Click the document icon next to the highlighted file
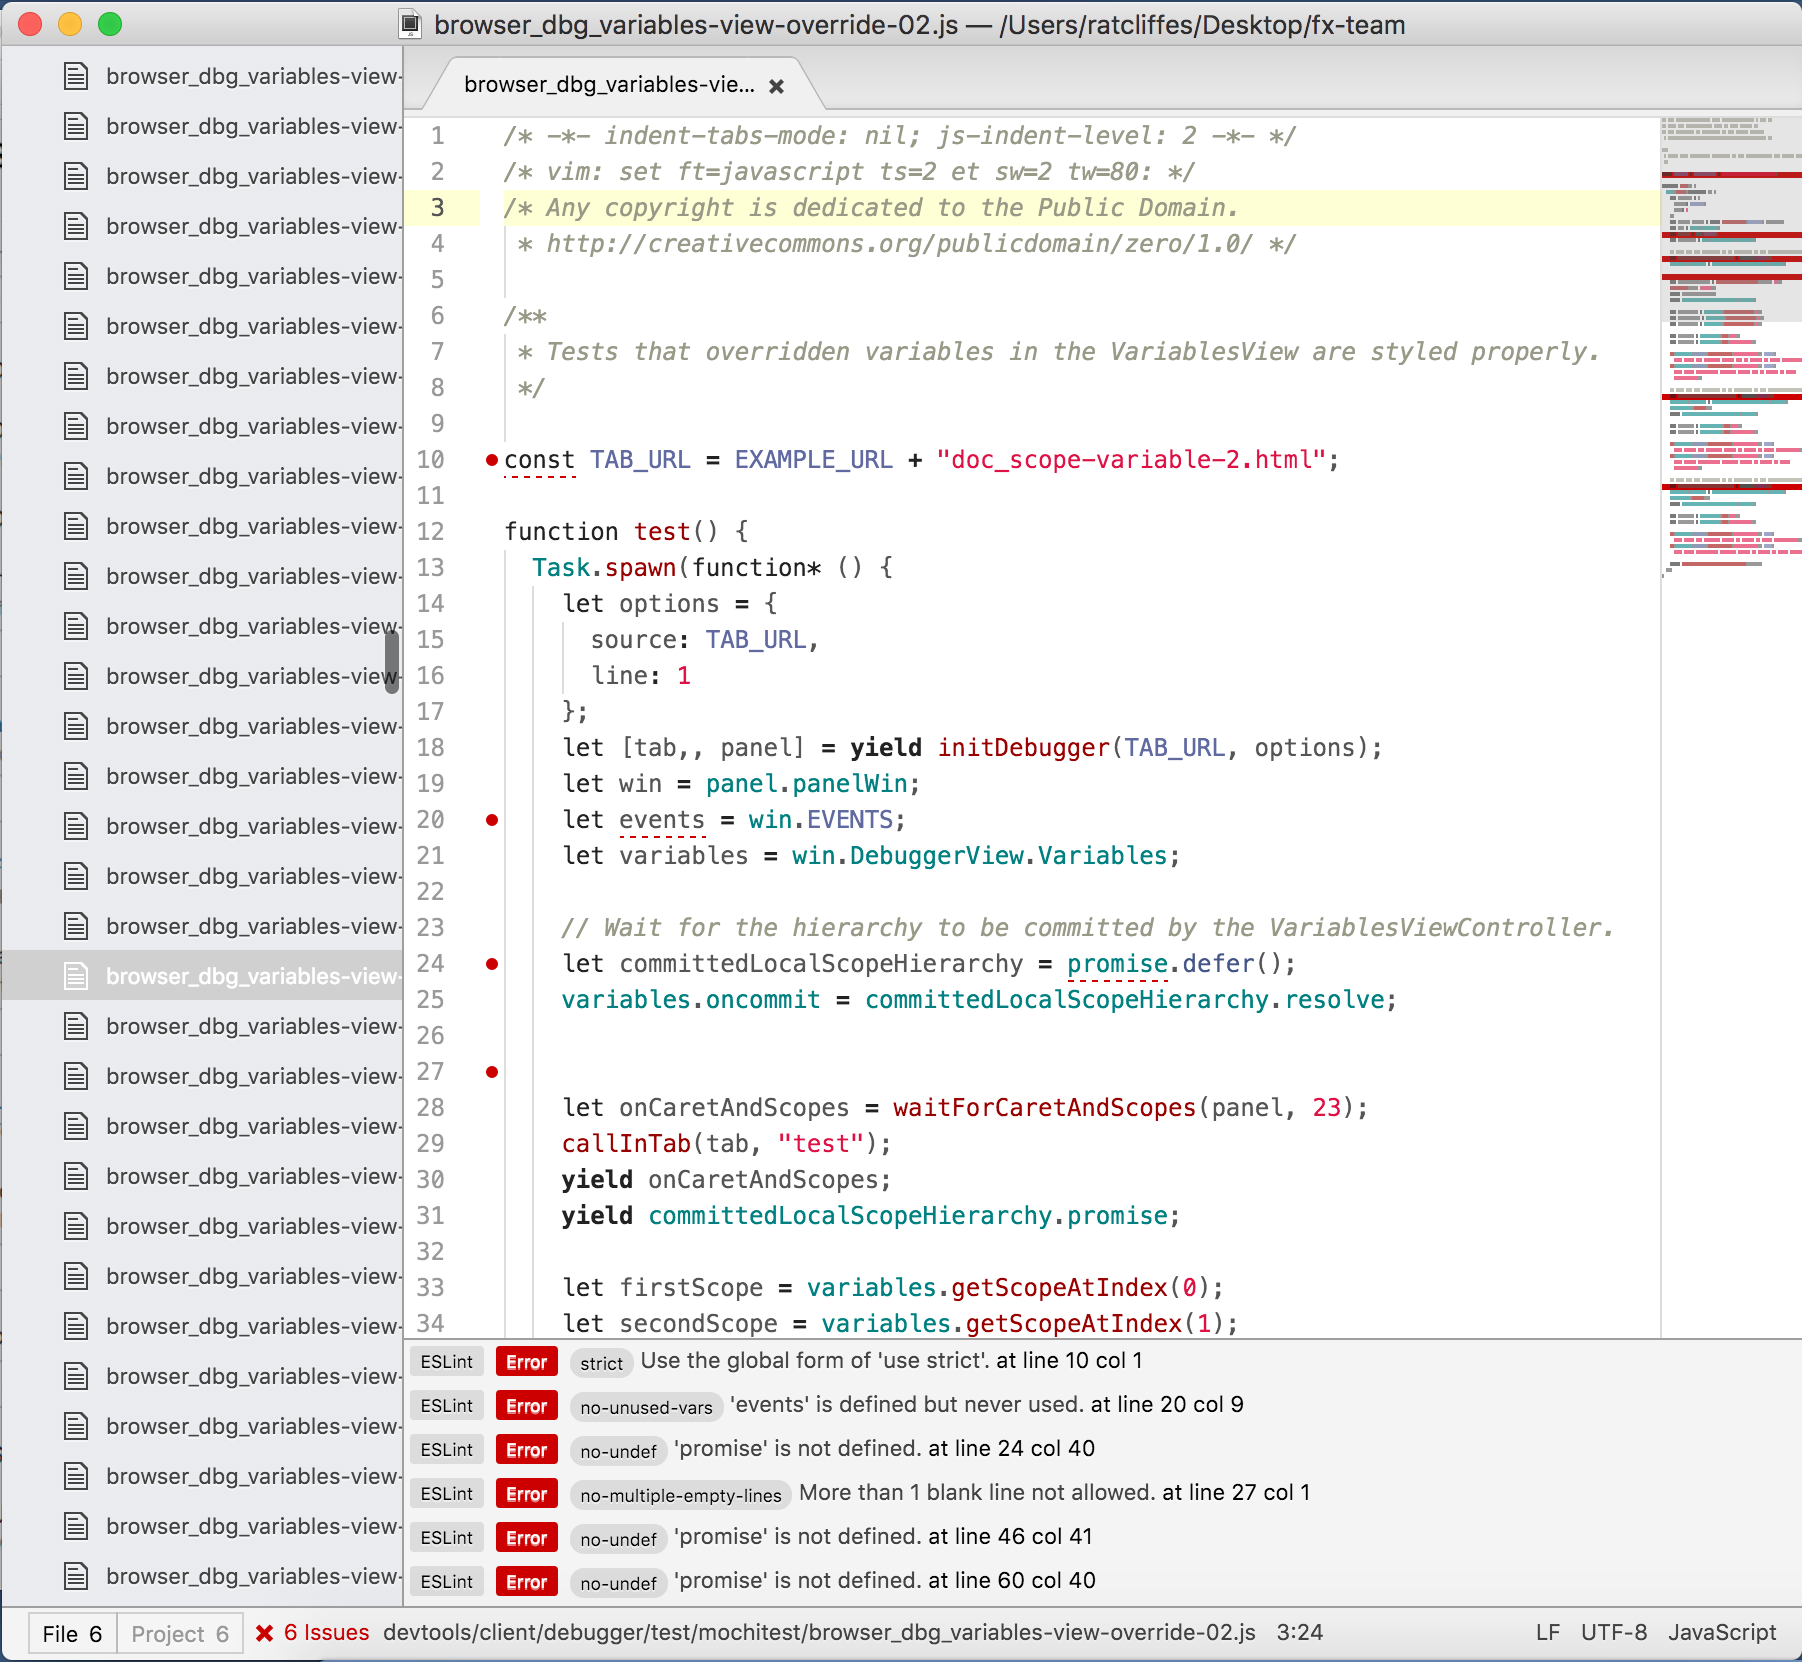The image size is (1802, 1662). pyautogui.click(x=75, y=975)
